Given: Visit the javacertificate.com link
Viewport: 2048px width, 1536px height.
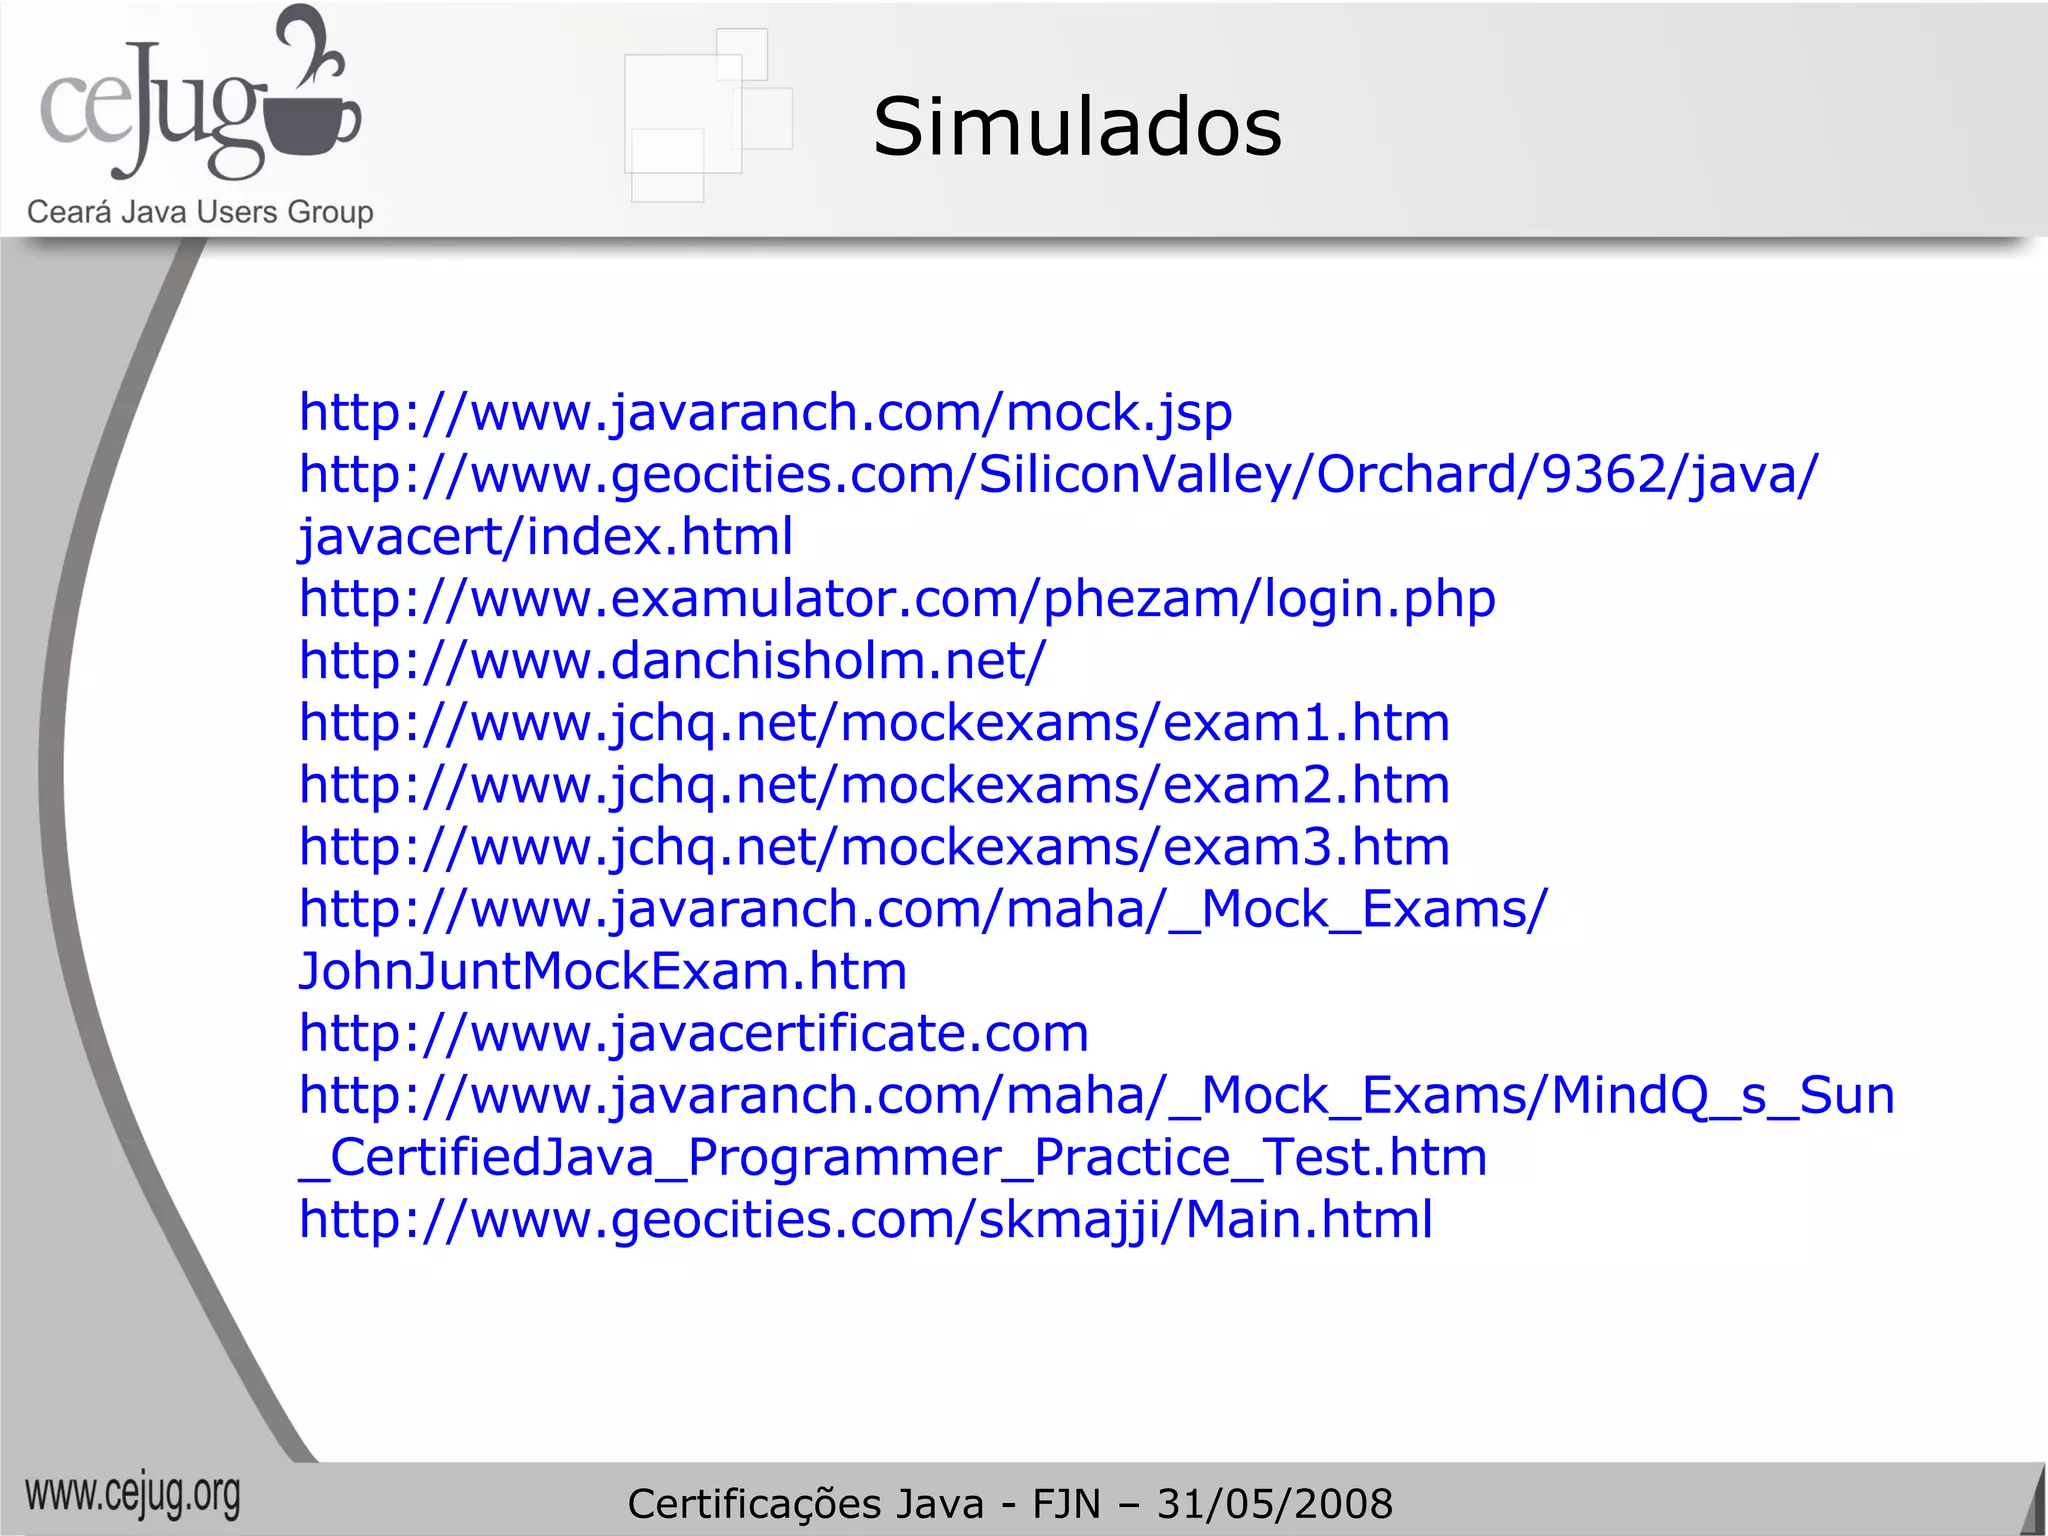Looking at the screenshot, I should tap(693, 1032).
